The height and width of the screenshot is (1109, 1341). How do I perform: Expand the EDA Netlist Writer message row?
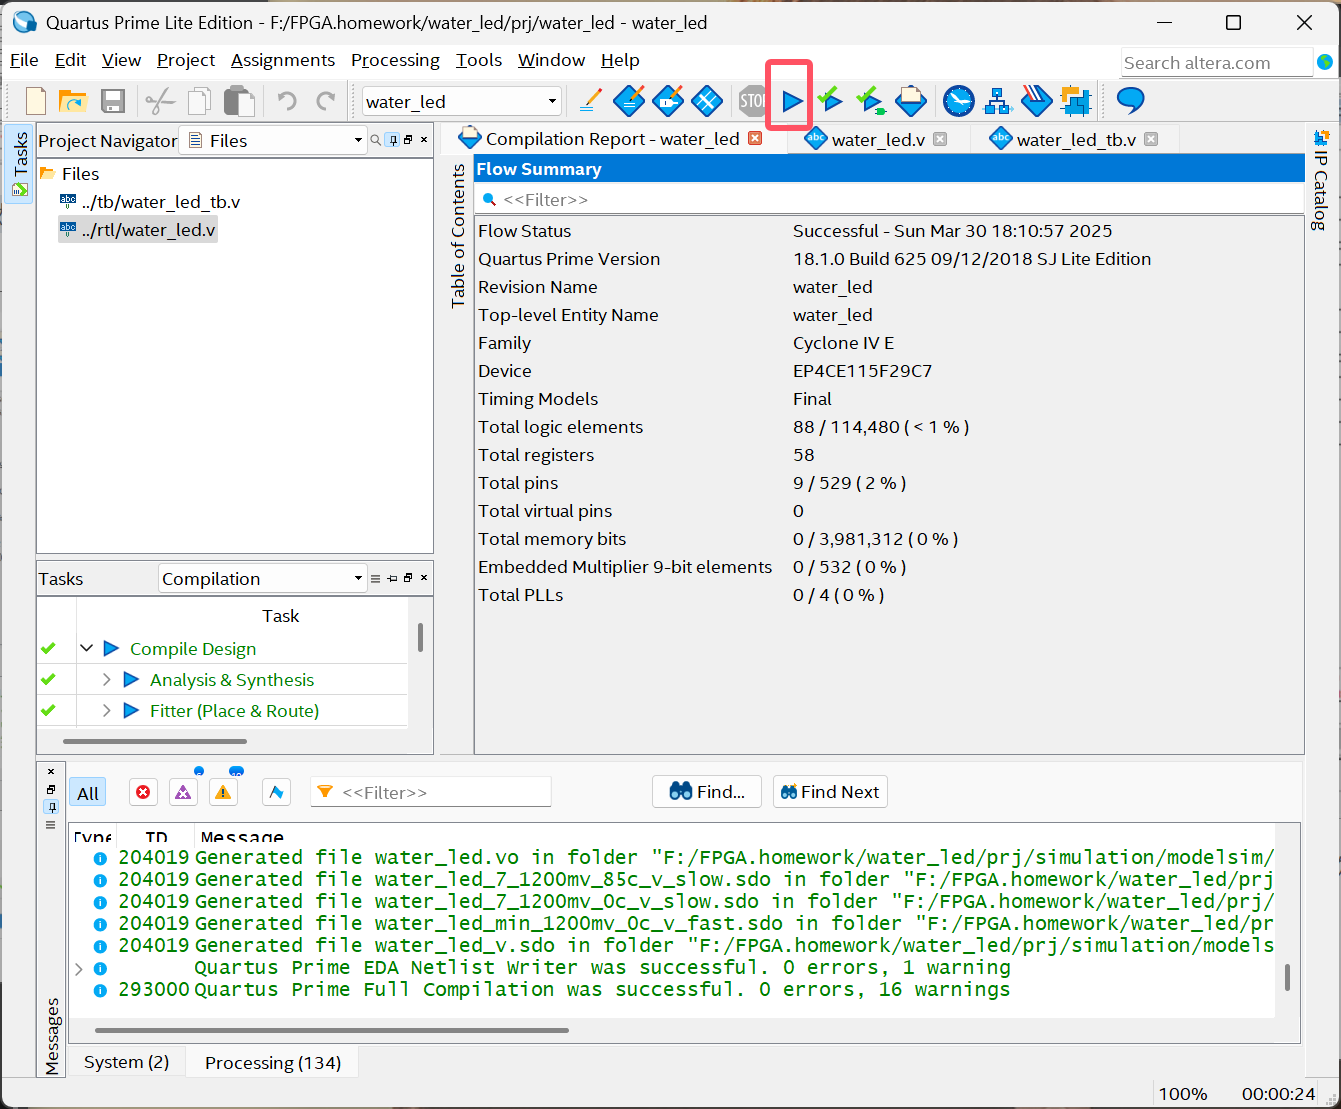pyautogui.click(x=79, y=968)
